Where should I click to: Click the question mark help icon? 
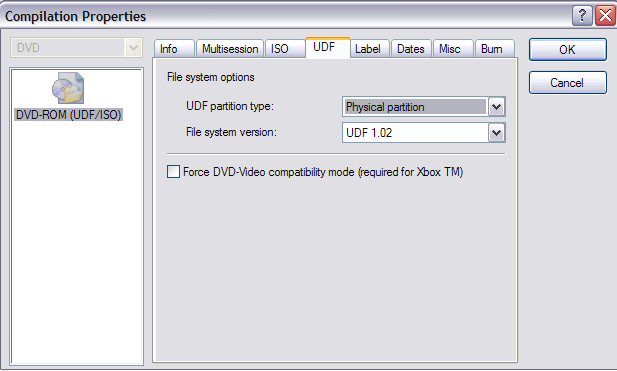pos(582,16)
